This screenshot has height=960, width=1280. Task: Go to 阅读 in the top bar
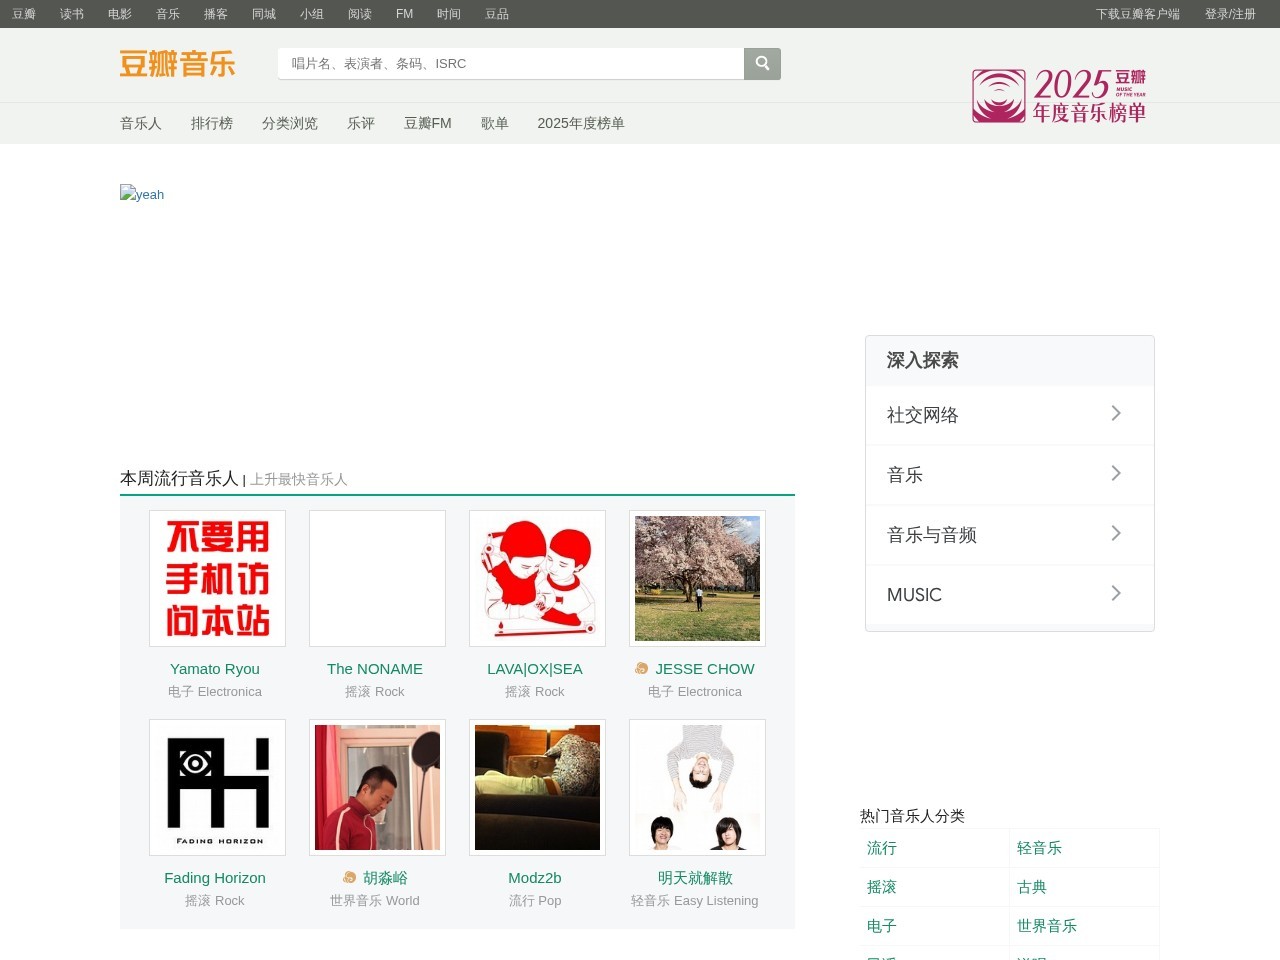point(360,14)
